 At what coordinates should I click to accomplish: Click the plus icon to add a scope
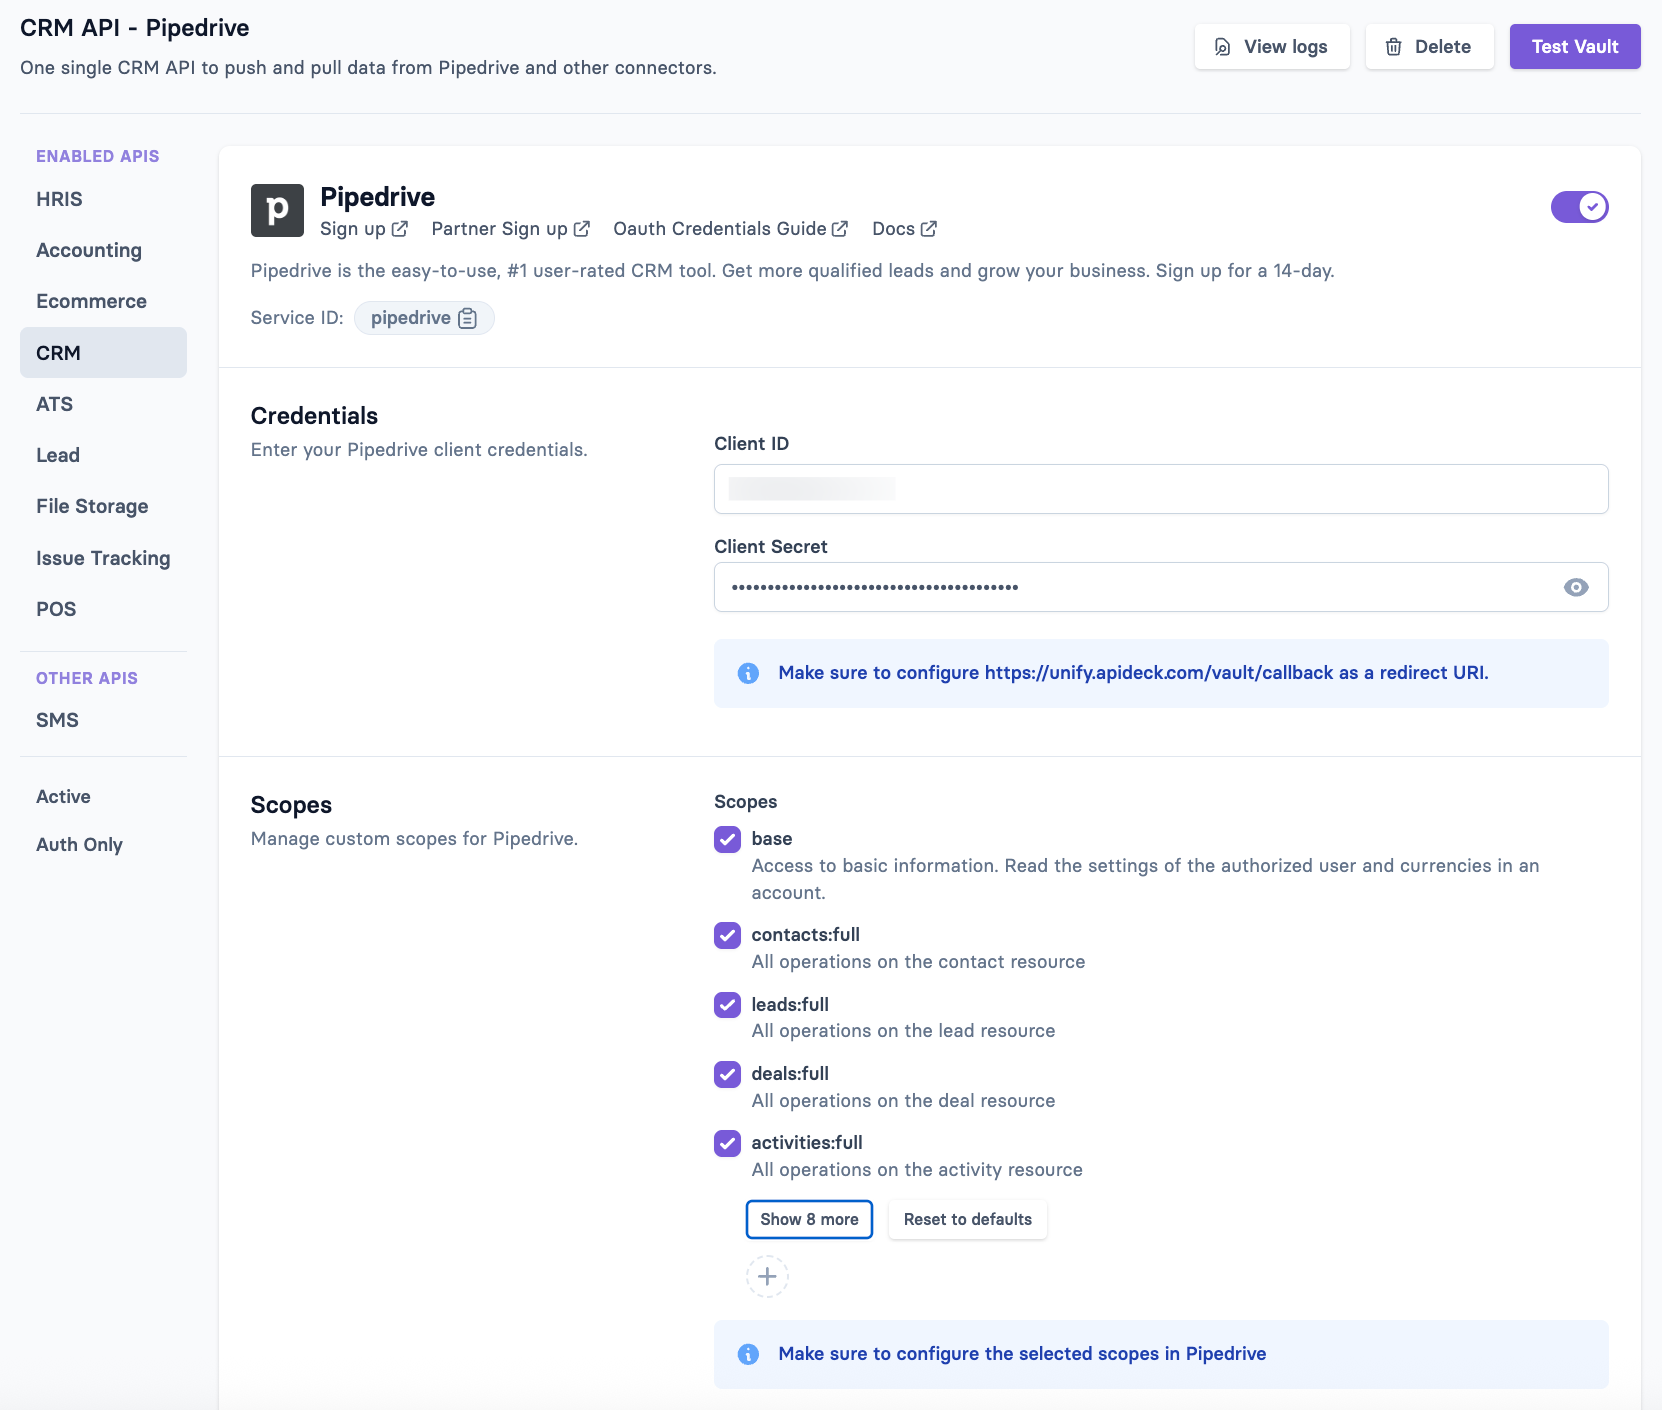(767, 1277)
